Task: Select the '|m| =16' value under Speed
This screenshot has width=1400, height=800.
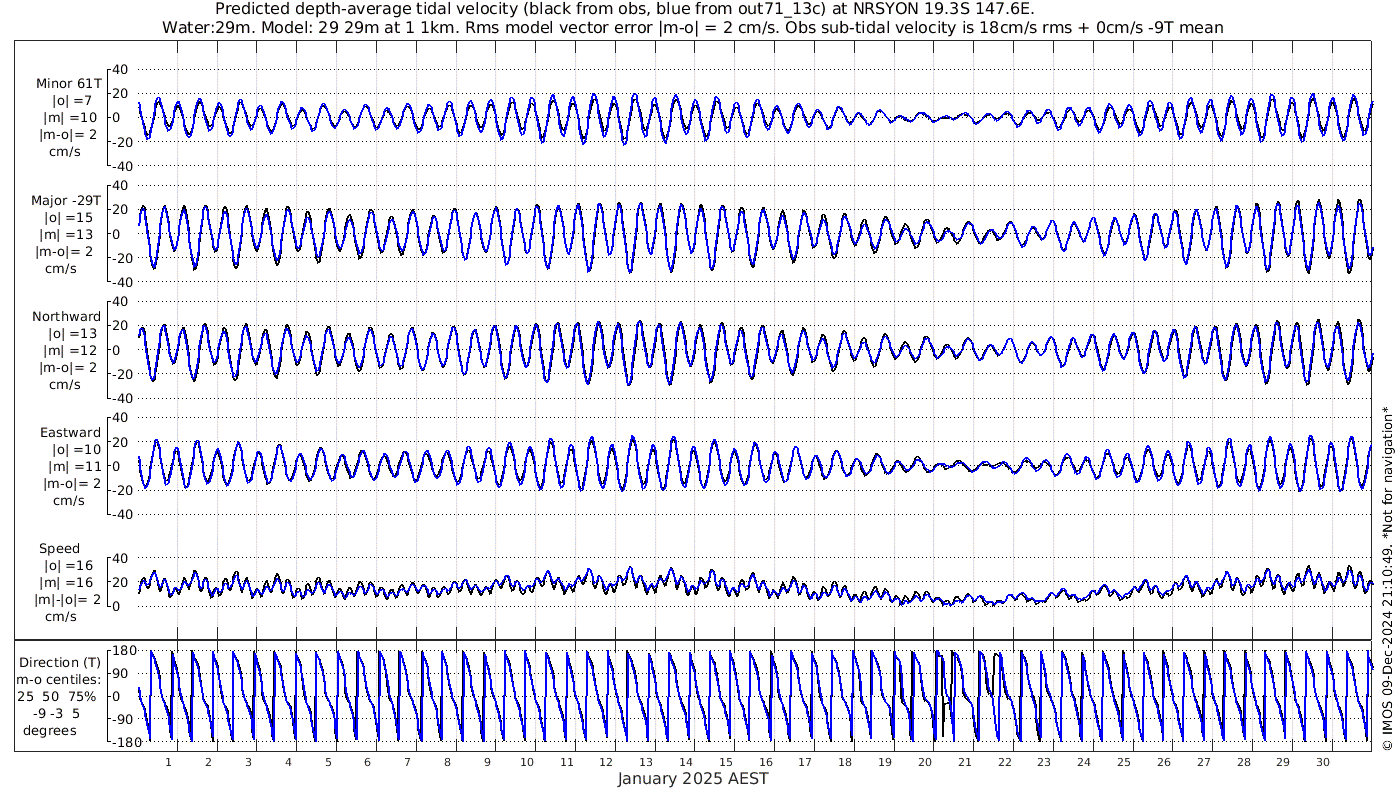Action: tap(69, 582)
